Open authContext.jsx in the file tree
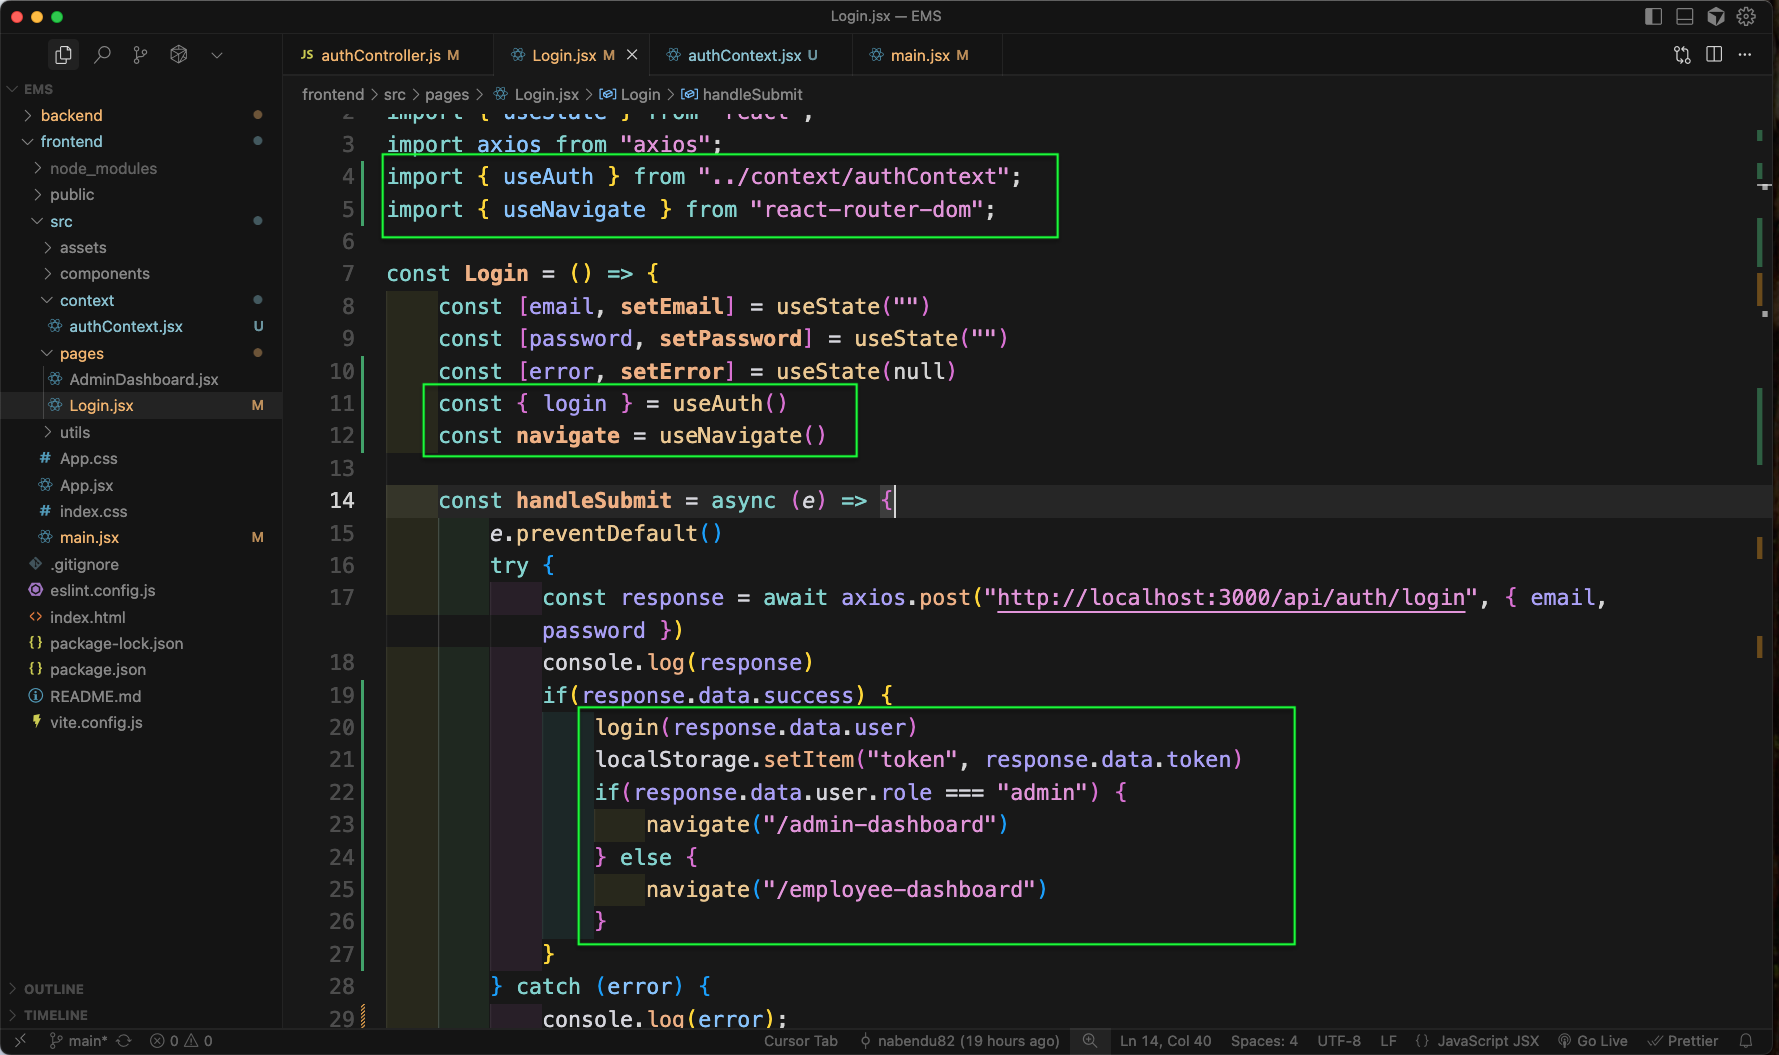The height and width of the screenshot is (1055, 1779). 141,327
